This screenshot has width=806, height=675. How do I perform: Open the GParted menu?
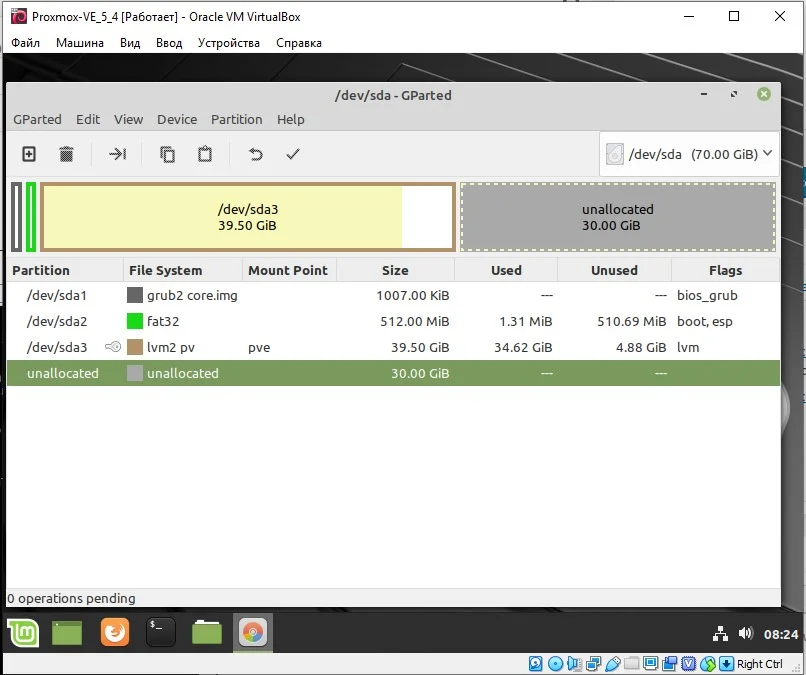click(37, 119)
